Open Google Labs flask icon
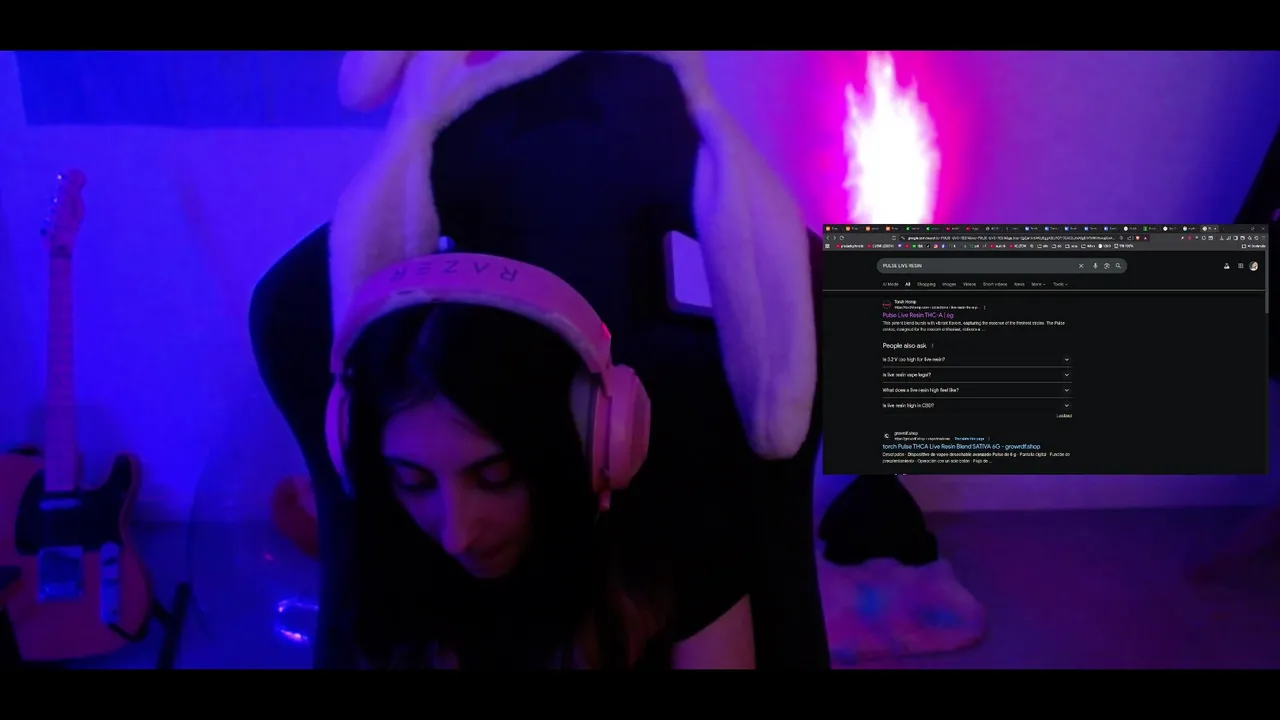The height and width of the screenshot is (720, 1280). pos(1227,266)
